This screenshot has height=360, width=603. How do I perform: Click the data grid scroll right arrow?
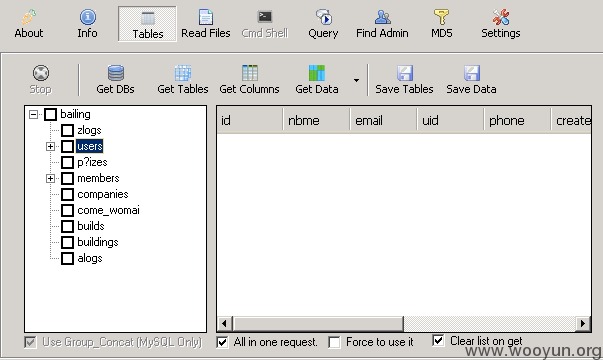583,323
